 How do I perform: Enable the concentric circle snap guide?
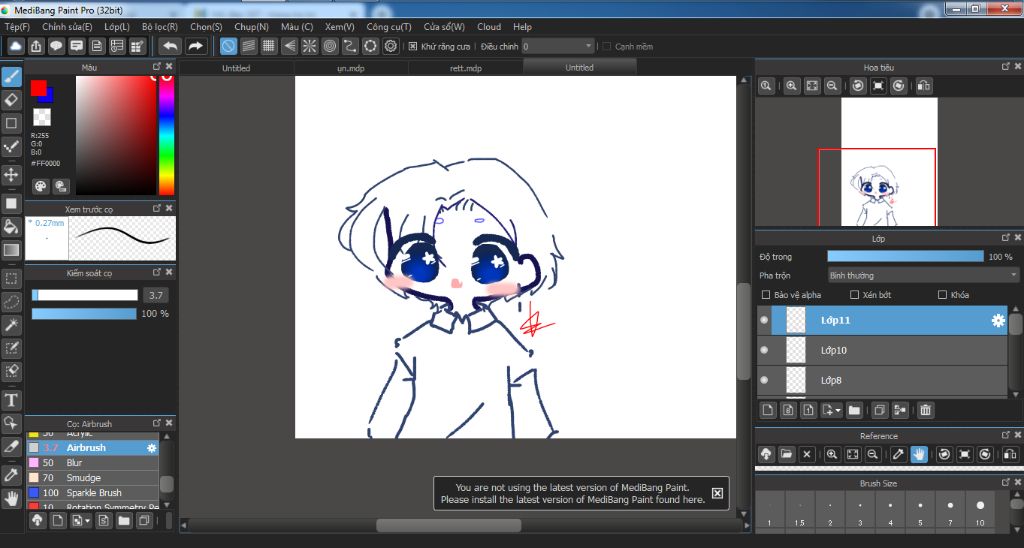330,46
